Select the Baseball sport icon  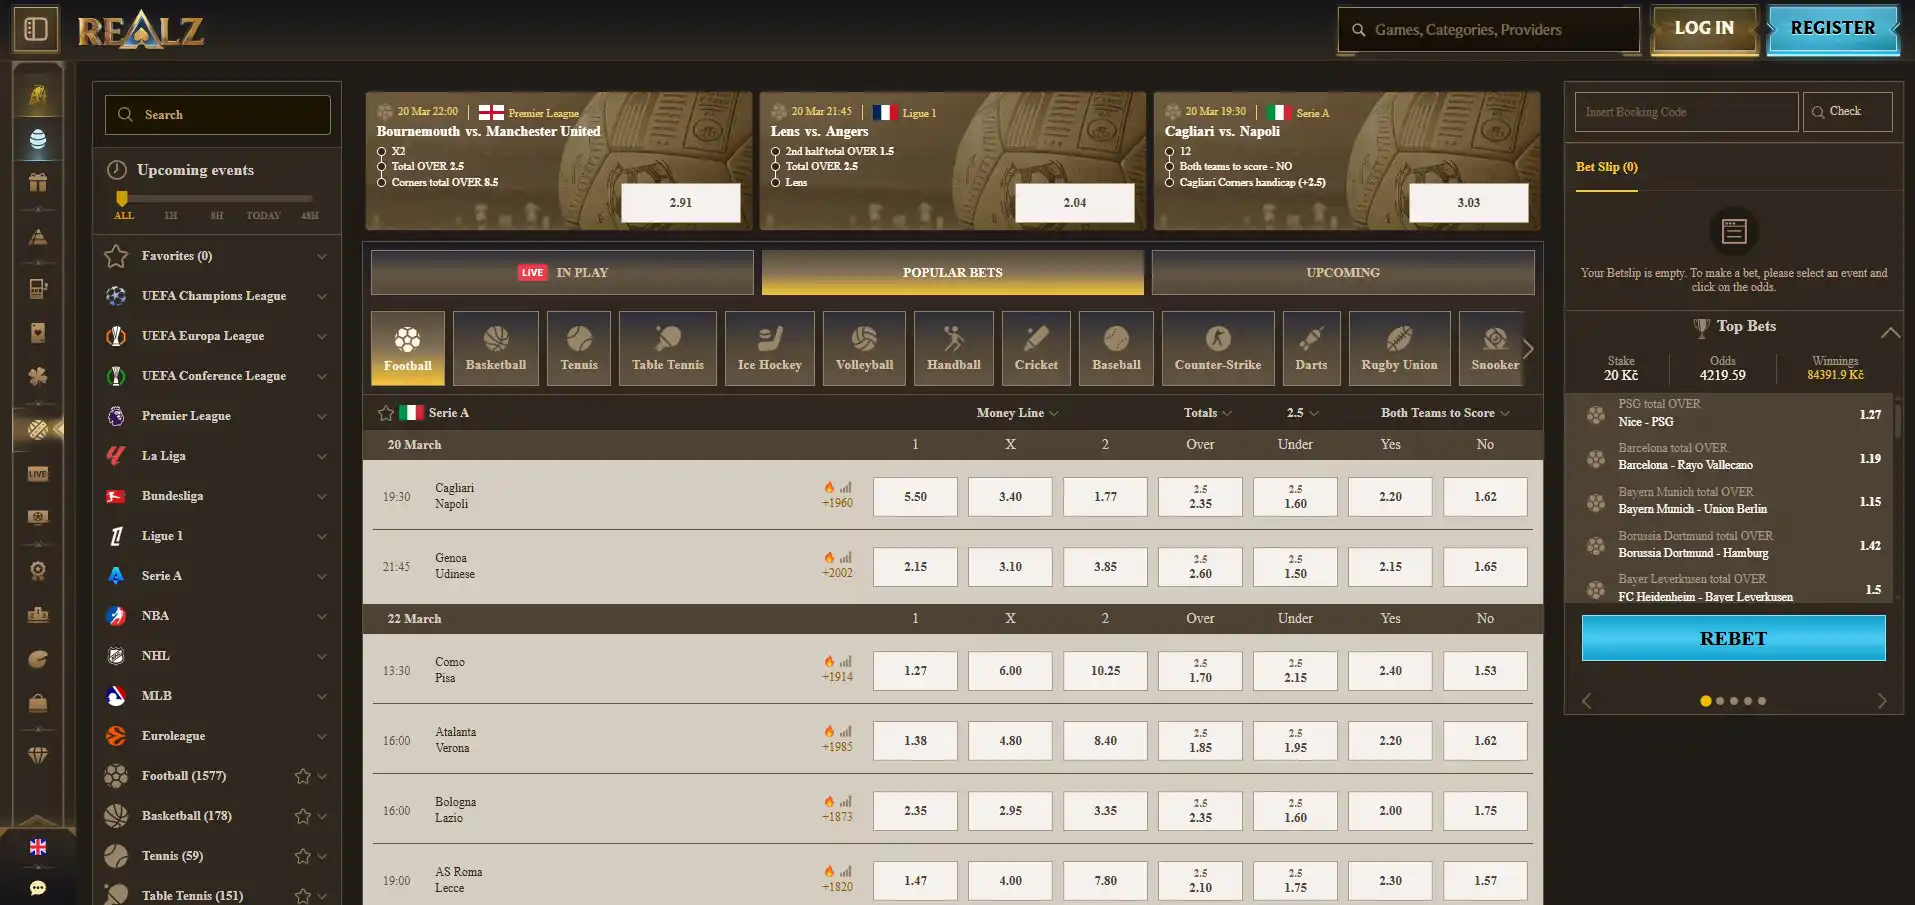click(1116, 348)
